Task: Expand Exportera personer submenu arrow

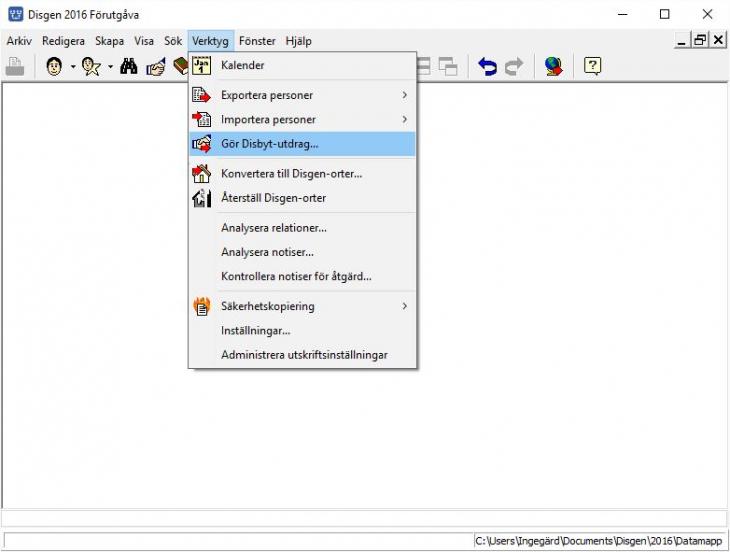Action: (405, 95)
